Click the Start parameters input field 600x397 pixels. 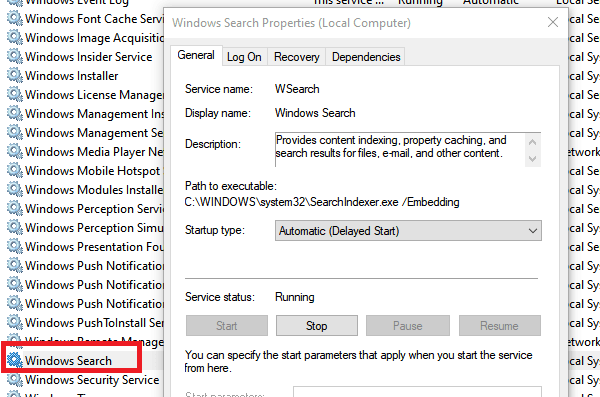coord(417,392)
